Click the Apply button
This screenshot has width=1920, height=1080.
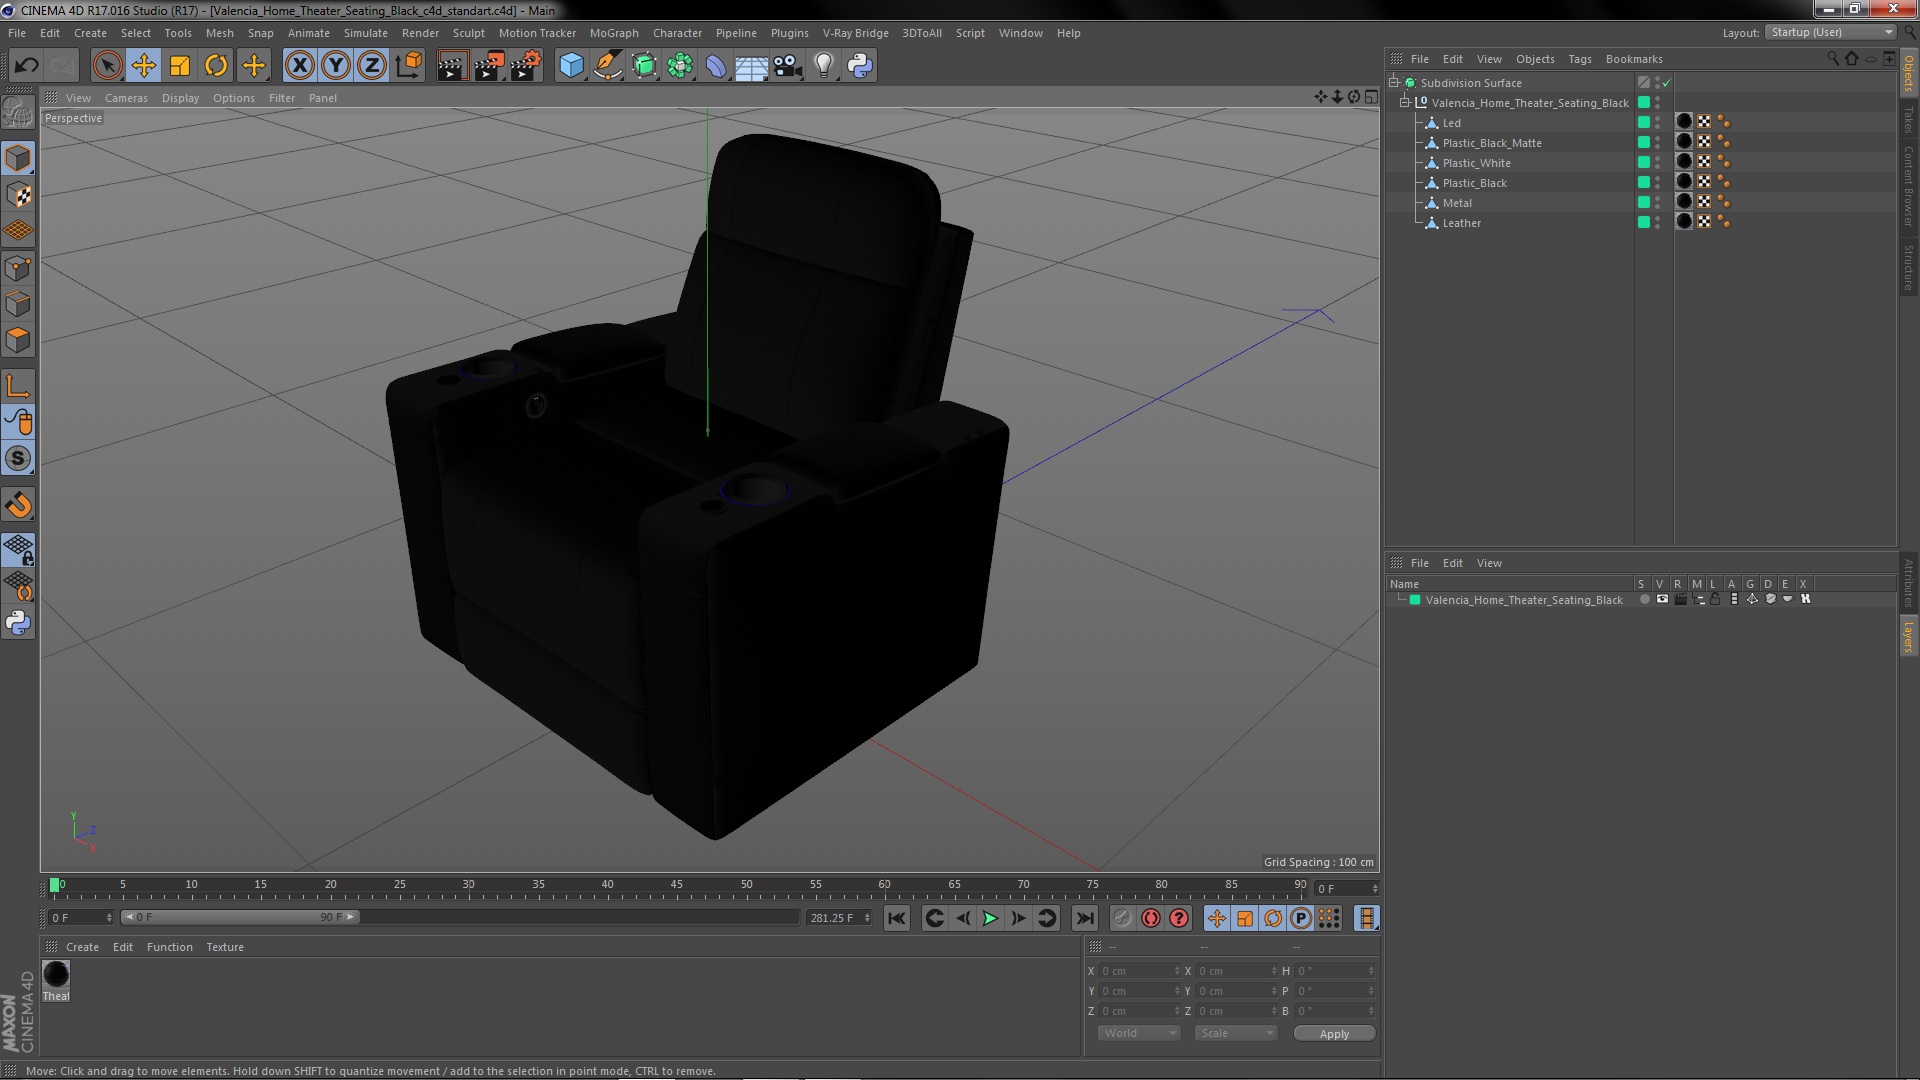[x=1333, y=1034]
